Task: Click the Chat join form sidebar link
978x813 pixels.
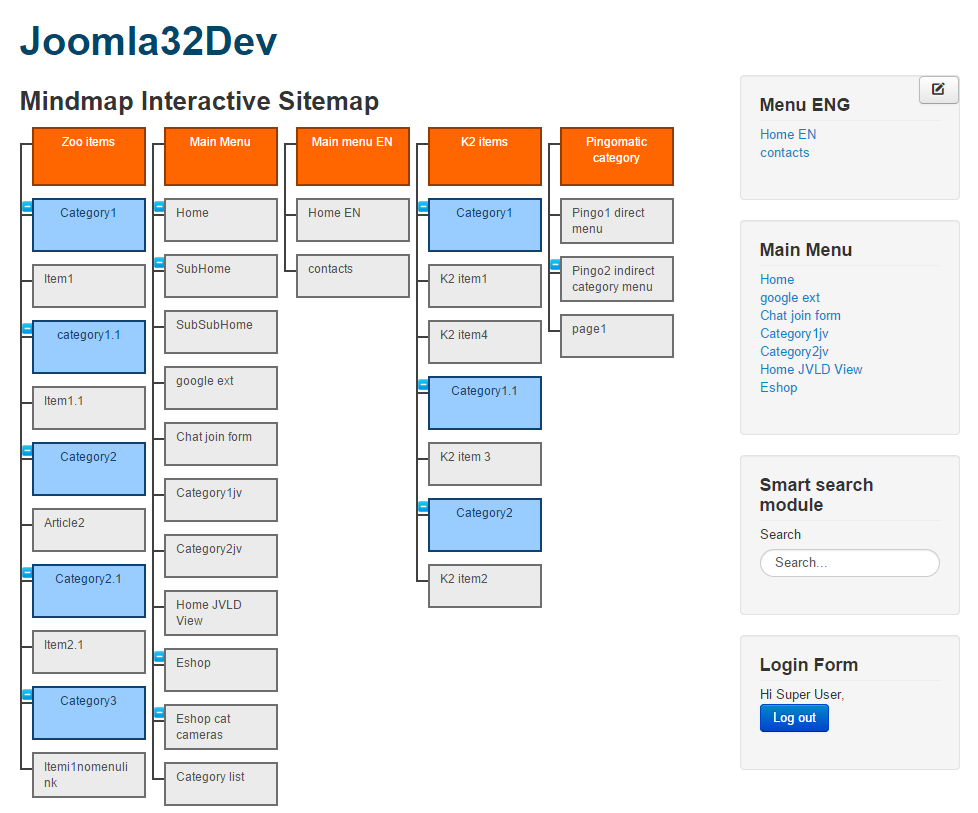Action: pos(800,316)
